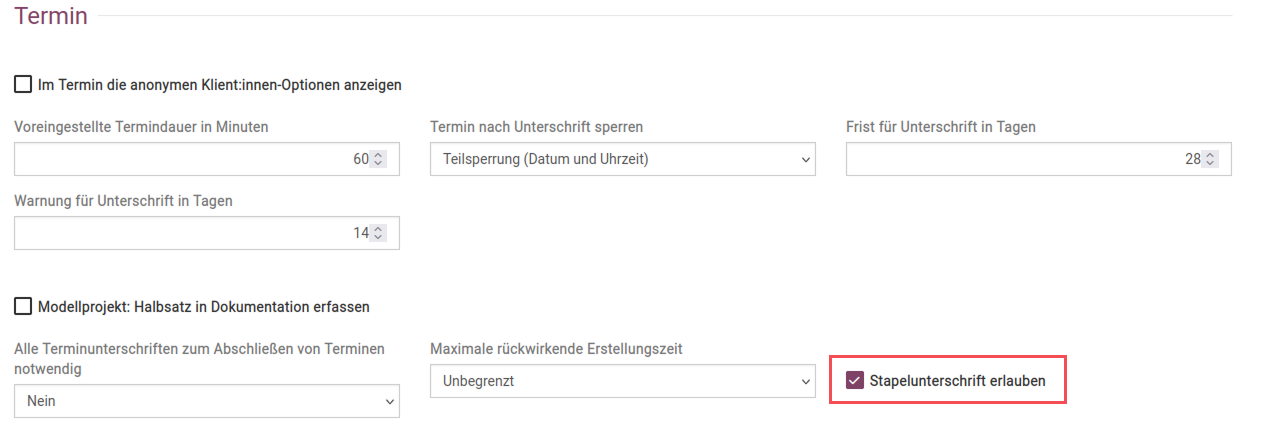This screenshot has width=1263, height=447.
Task: Focus the Frist field showing 28
Action: pyautogui.click(x=1020, y=159)
